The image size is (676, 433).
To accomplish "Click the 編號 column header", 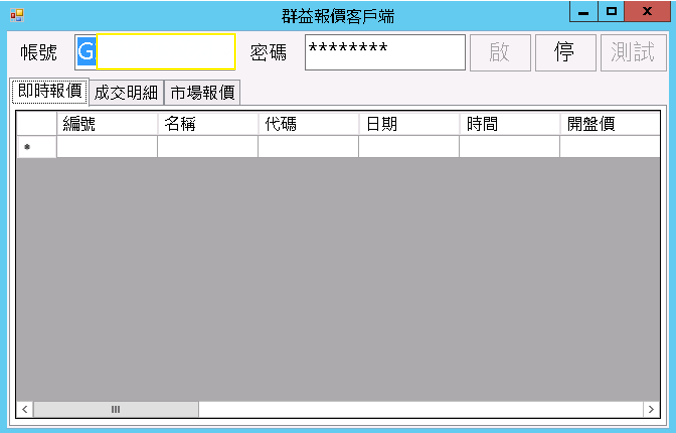I will pos(107,124).
